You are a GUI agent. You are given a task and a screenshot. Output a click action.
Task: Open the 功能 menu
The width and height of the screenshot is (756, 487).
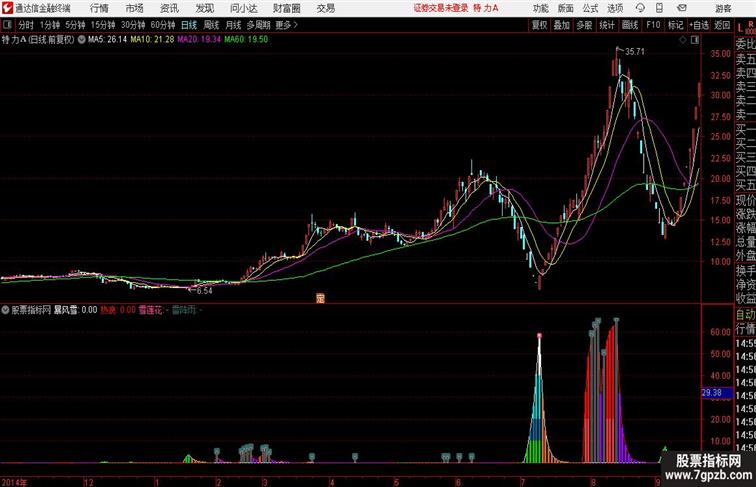coord(540,8)
